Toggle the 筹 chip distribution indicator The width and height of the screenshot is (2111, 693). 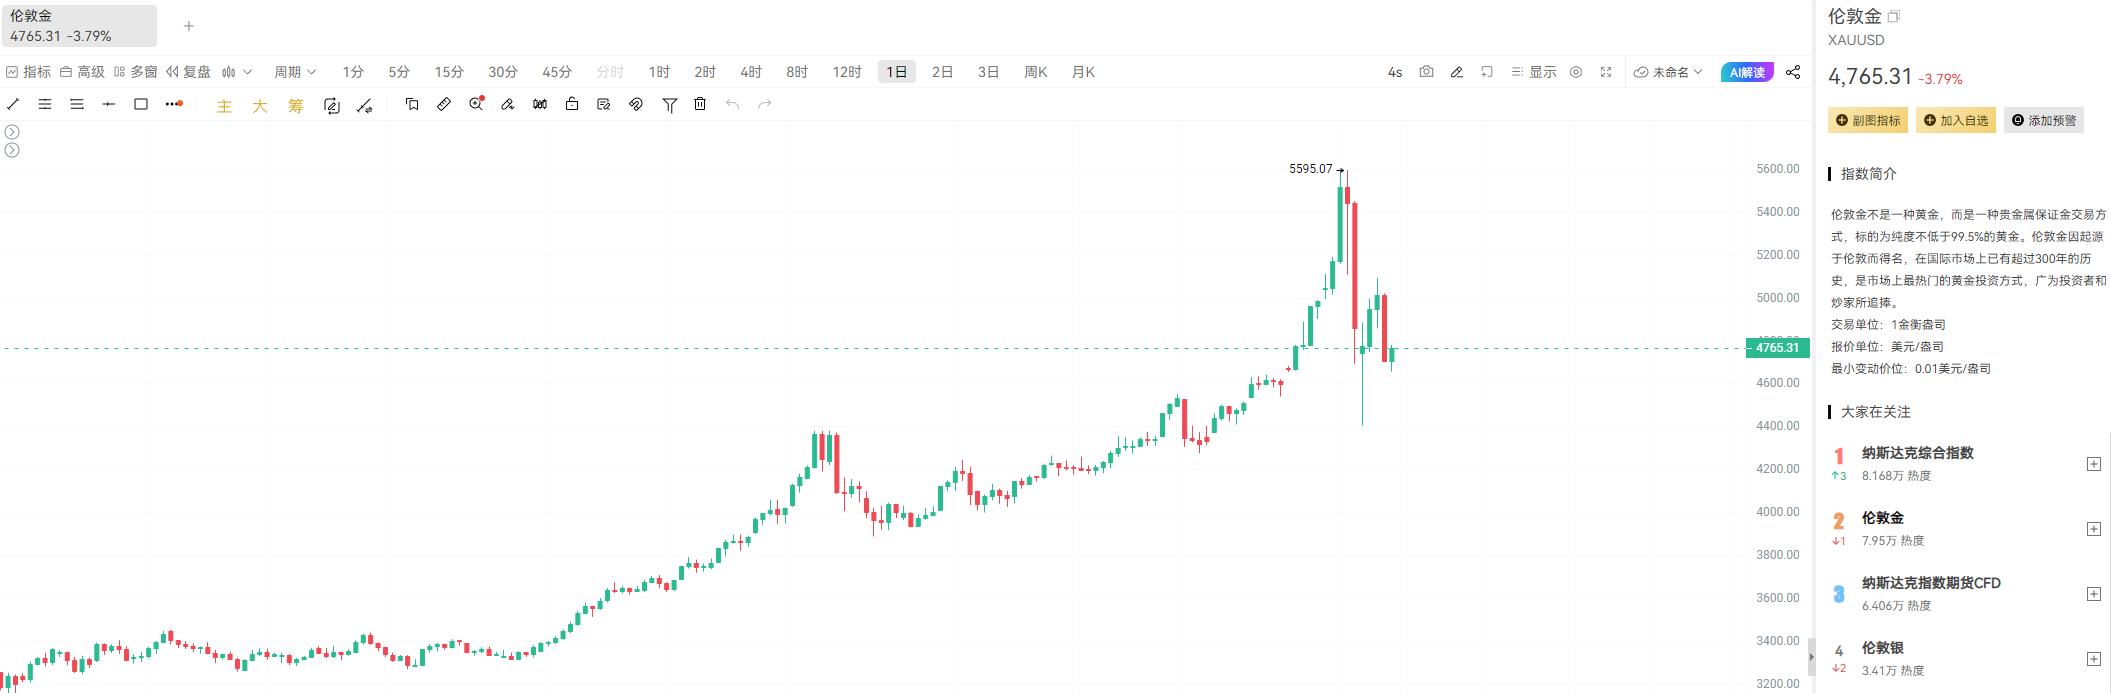click(296, 106)
